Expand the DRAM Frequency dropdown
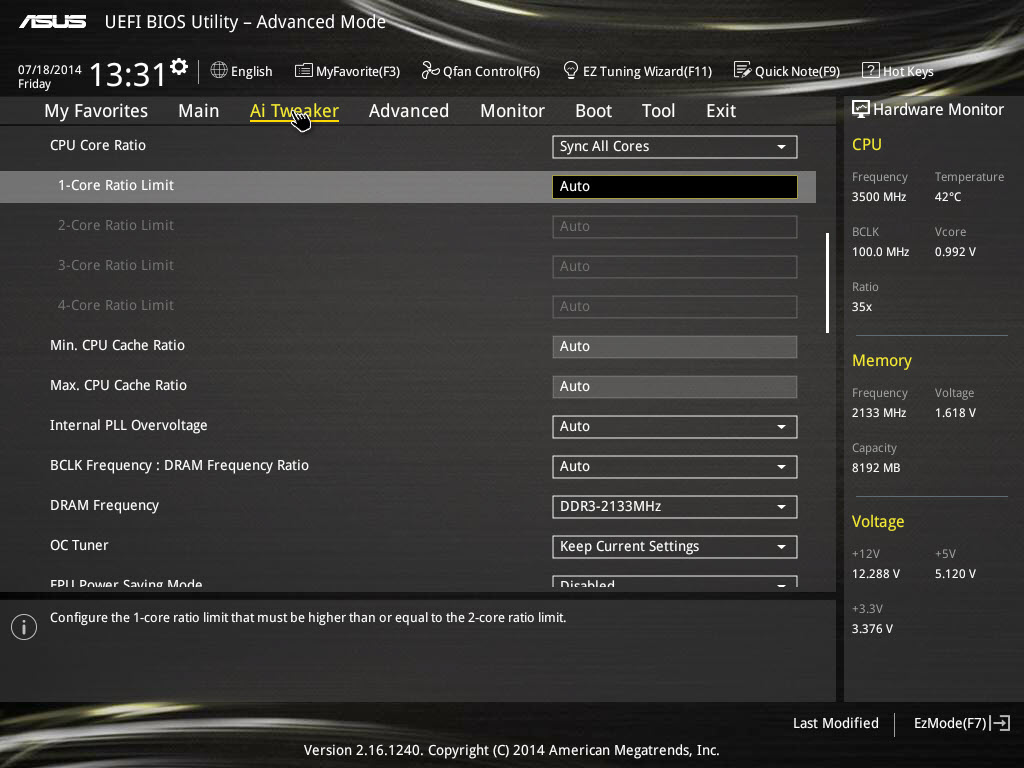 (x=675, y=507)
